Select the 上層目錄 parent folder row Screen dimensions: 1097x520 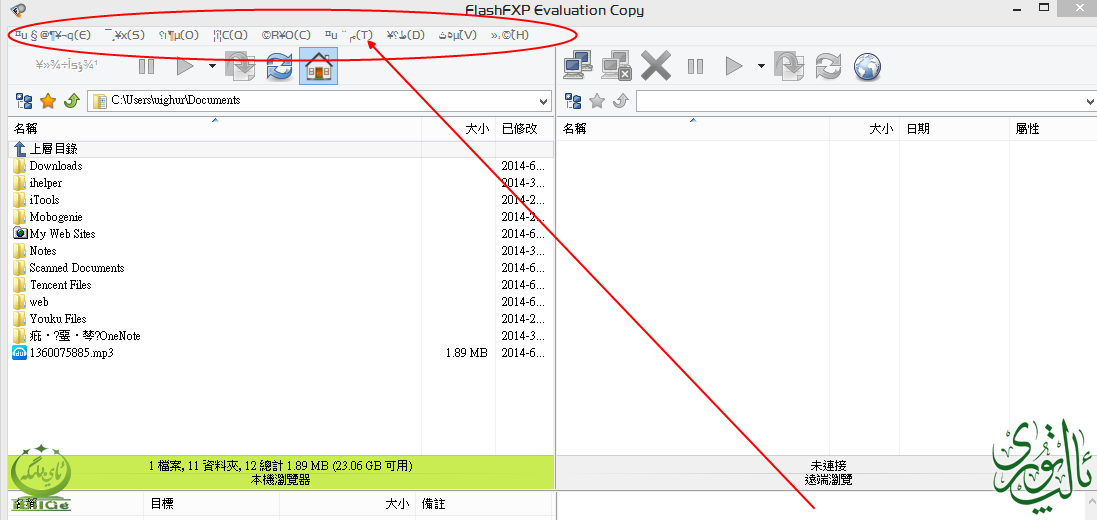pyautogui.click(x=281, y=149)
